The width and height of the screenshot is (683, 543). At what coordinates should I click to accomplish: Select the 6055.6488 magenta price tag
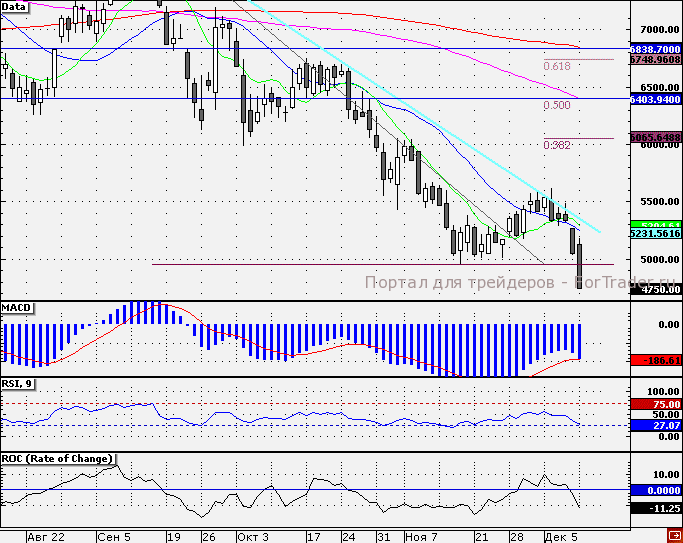coord(656,138)
